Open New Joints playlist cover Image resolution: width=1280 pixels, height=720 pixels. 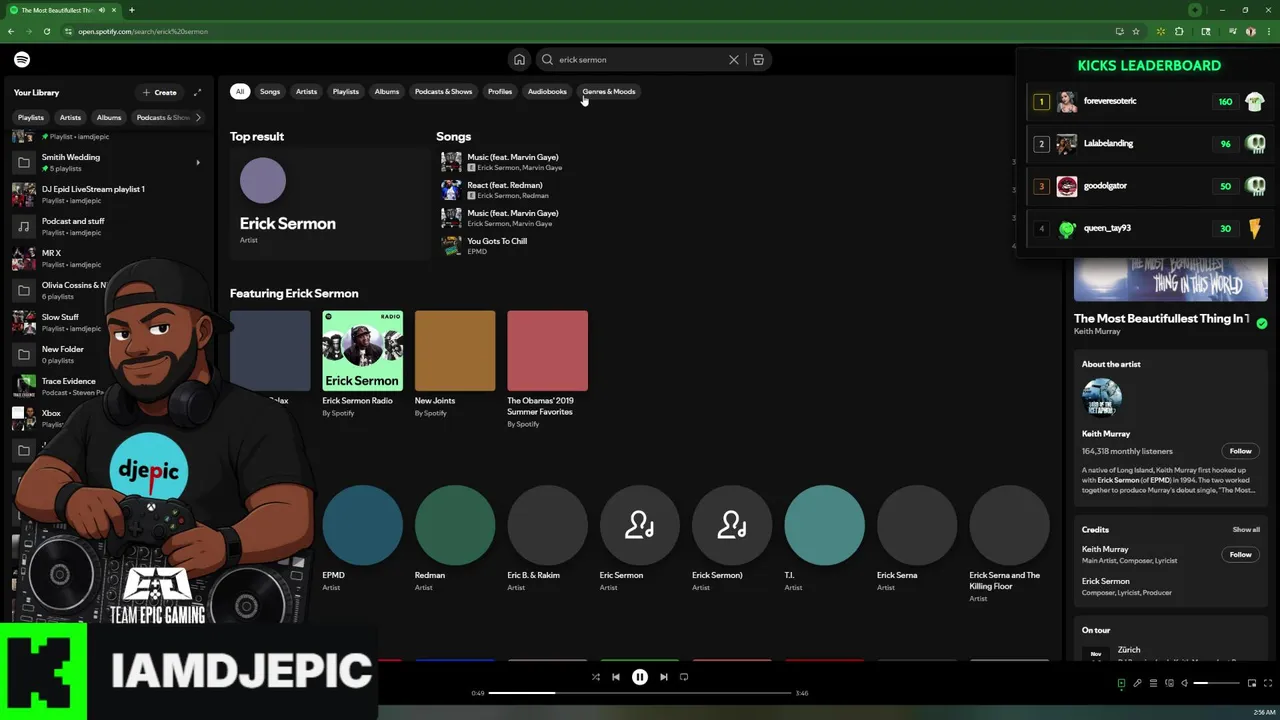click(455, 350)
